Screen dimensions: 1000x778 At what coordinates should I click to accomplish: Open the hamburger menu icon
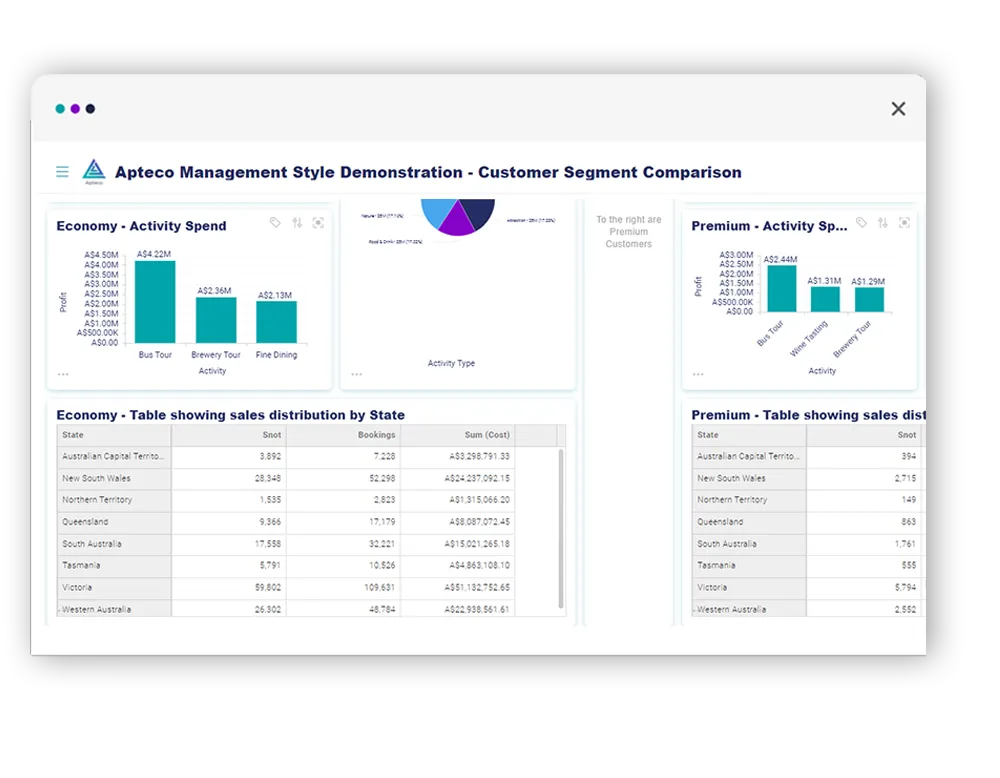click(62, 172)
